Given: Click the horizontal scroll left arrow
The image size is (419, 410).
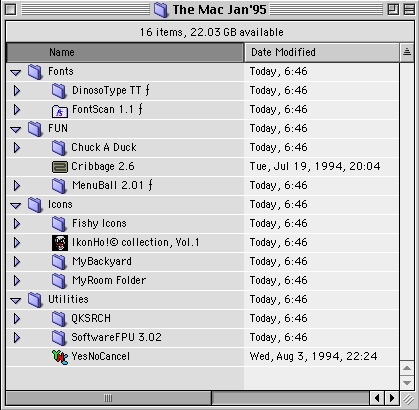Looking at the screenshot, I should 377,398.
